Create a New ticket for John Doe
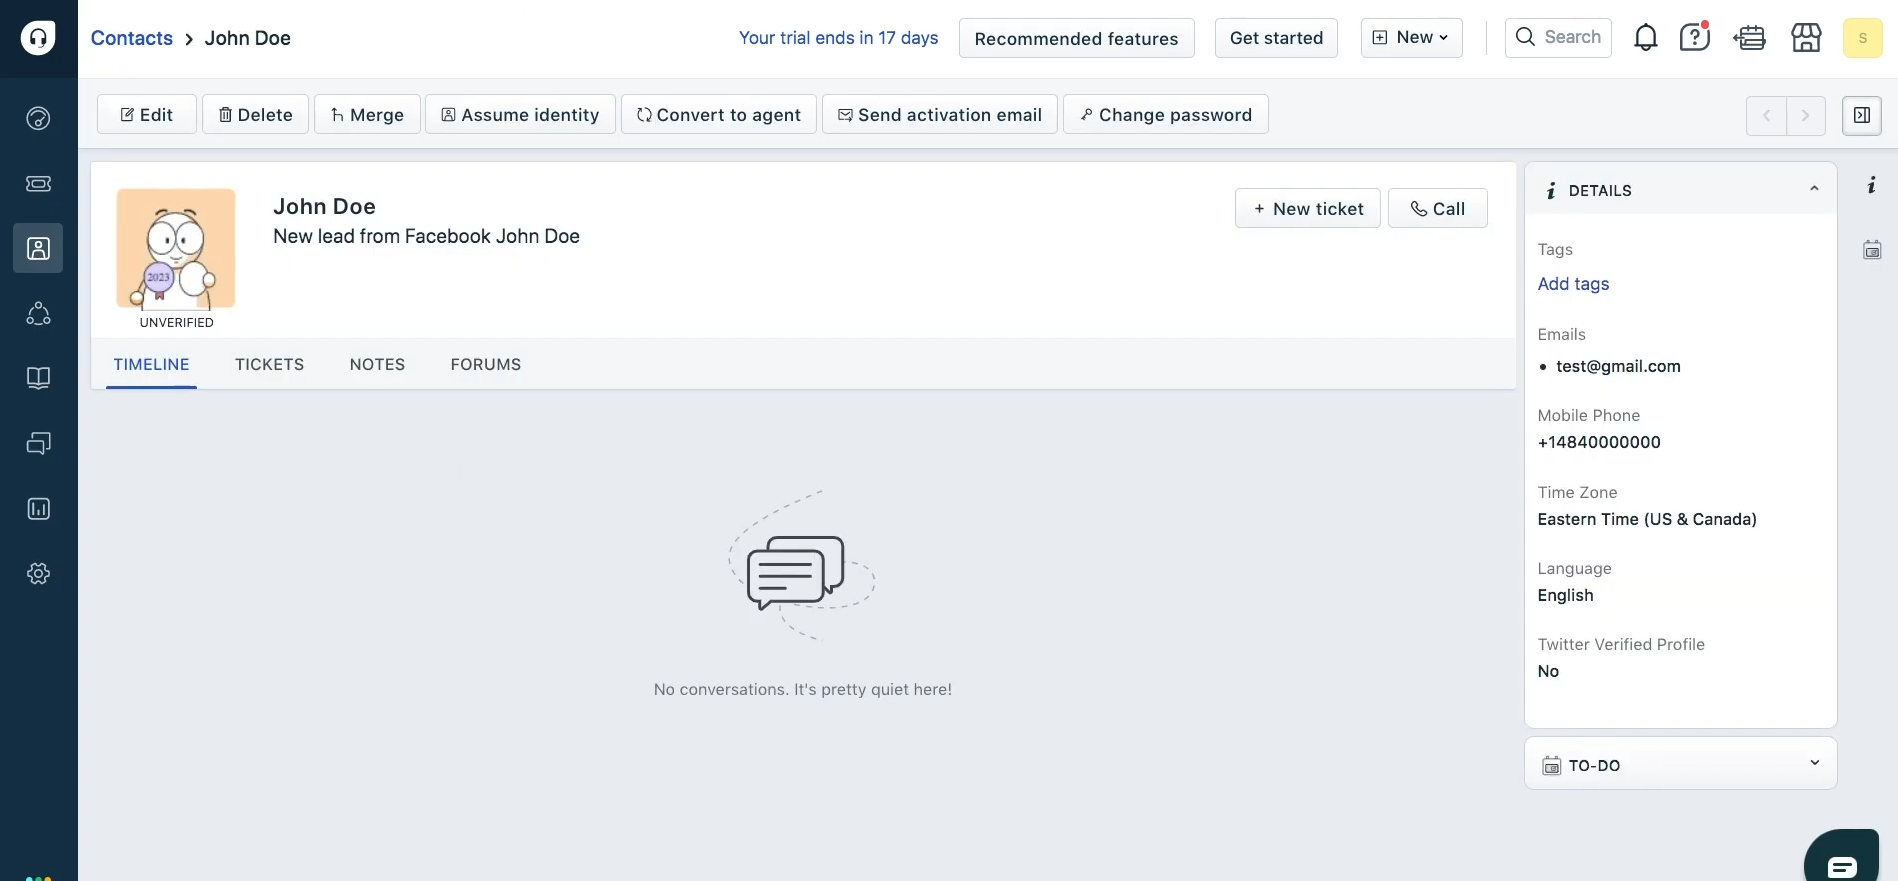1898x881 pixels. (x=1308, y=208)
